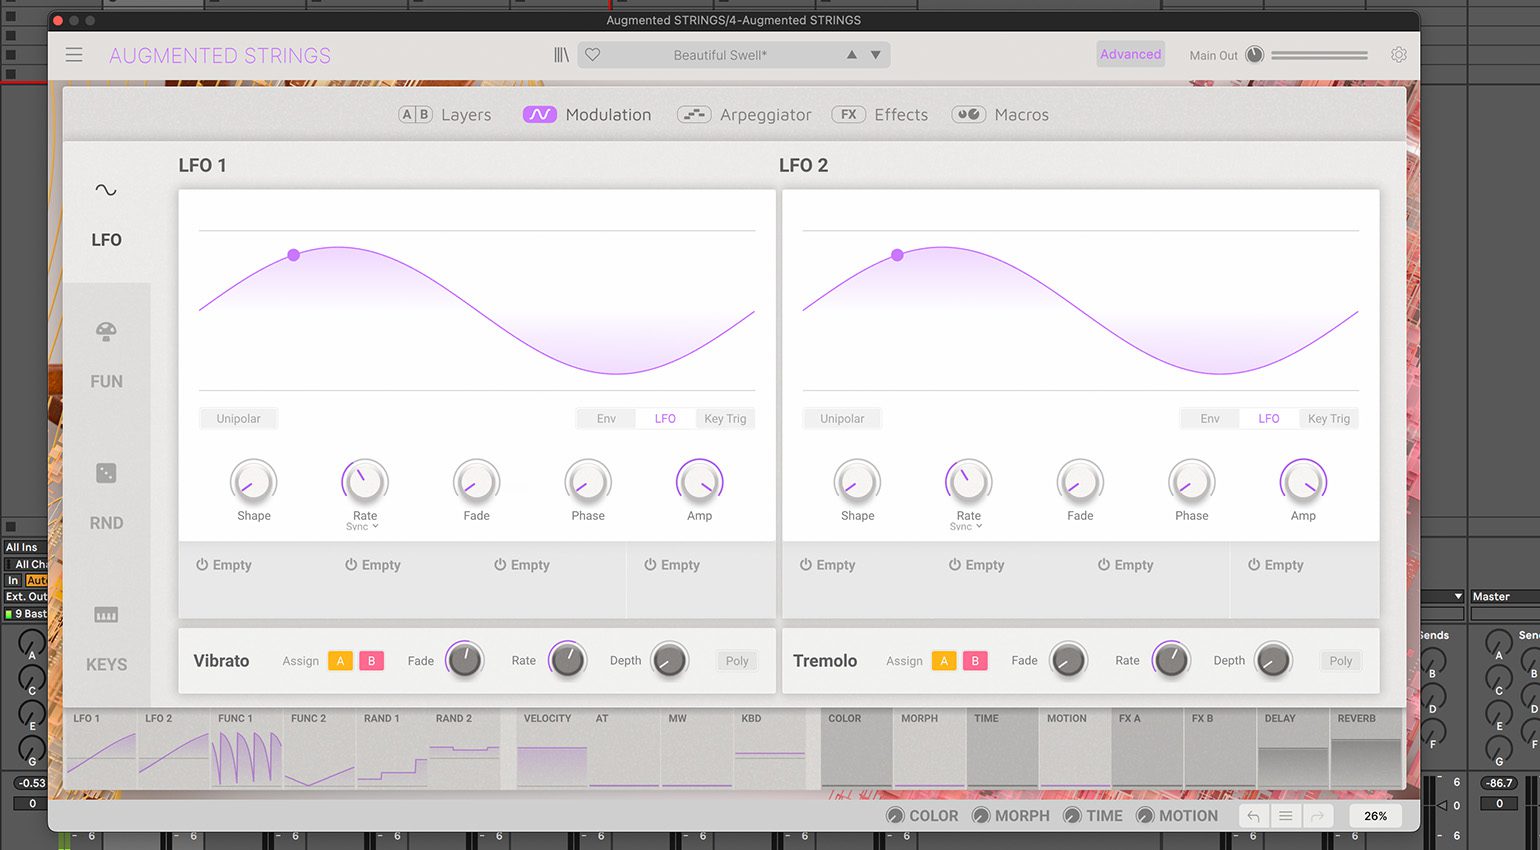The image size is (1540, 850).
Task: Switch to the Modulation tab
Action: point(587,115)
